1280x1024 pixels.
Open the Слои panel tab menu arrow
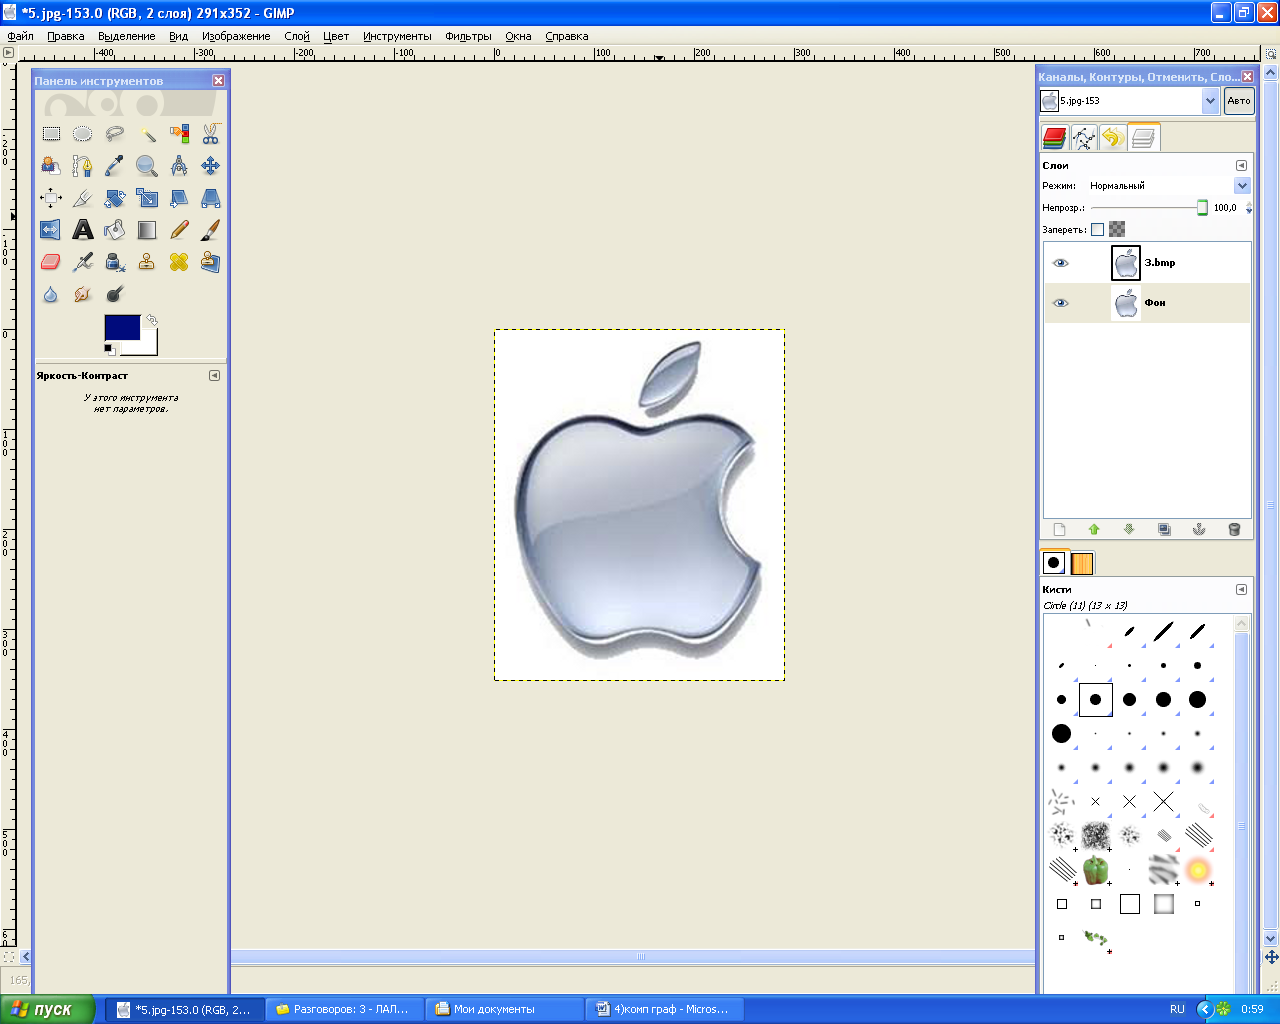pyautogui.click(x=1241, y=166)
